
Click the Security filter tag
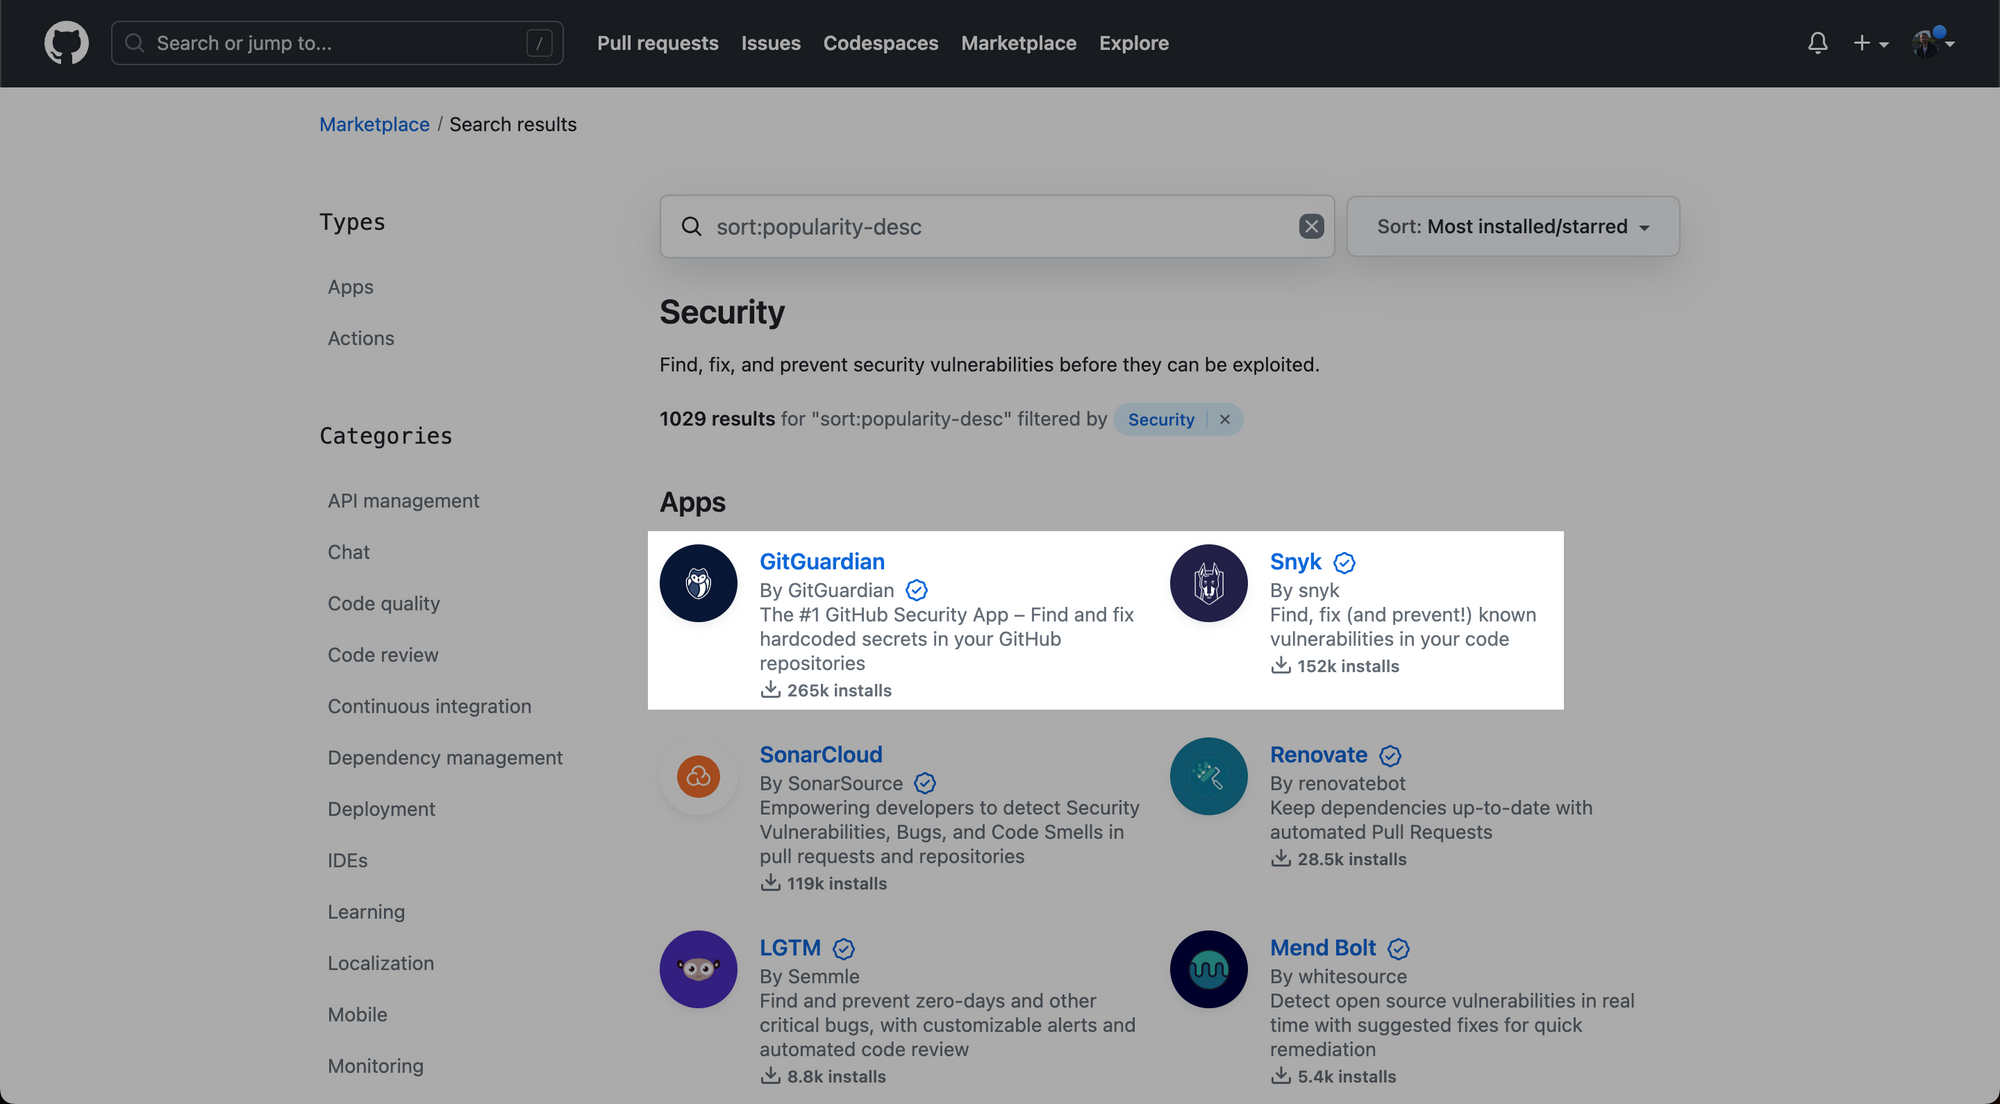click(1161, 419)
